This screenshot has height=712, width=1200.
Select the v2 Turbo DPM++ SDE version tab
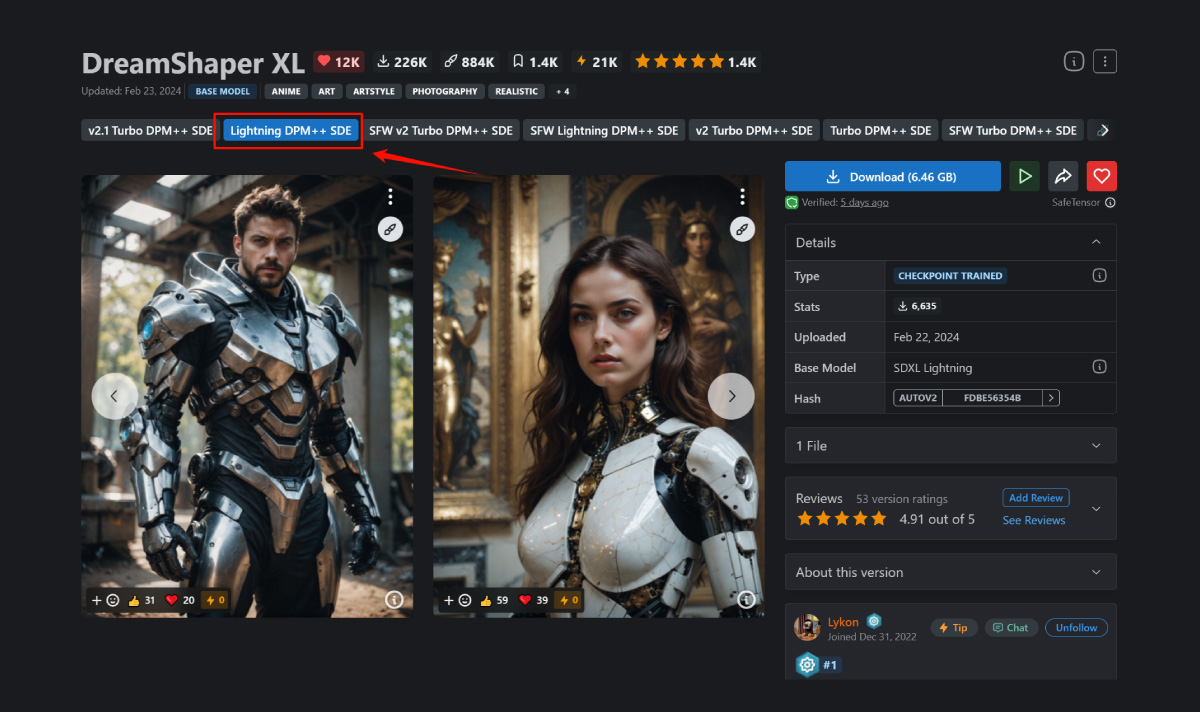(x=754, y=130)
